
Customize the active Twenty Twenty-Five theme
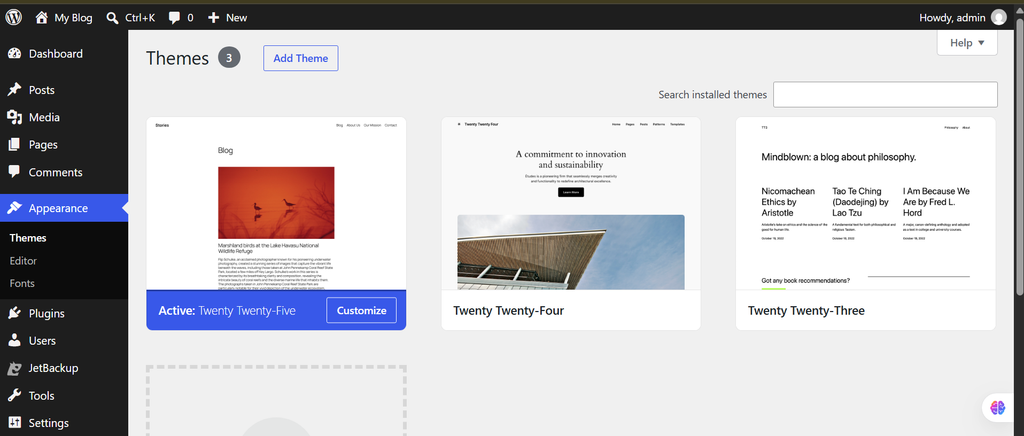coord(361,311)
